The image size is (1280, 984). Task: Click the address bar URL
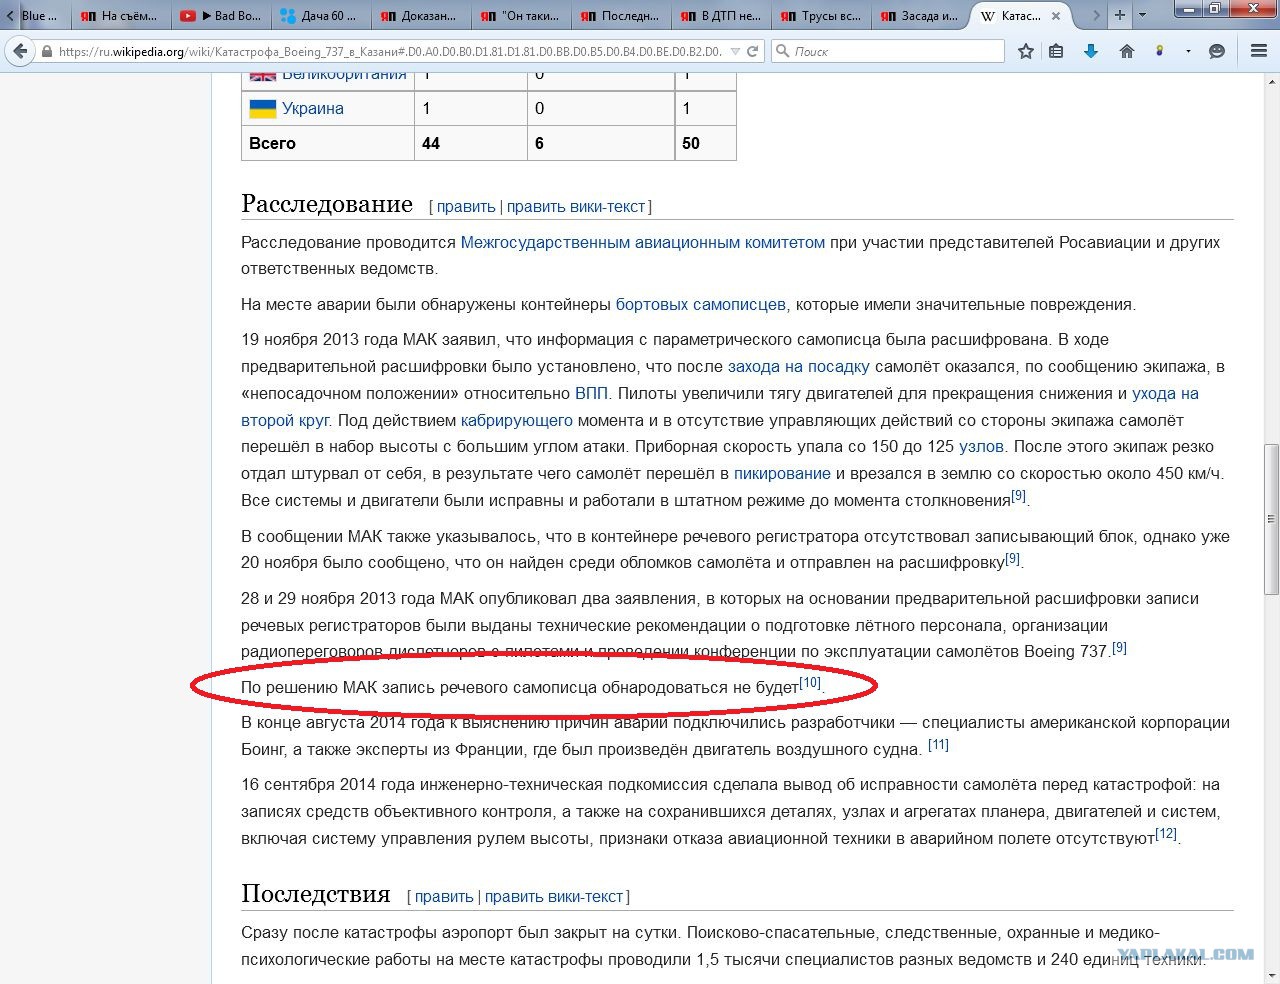[390, 51]
